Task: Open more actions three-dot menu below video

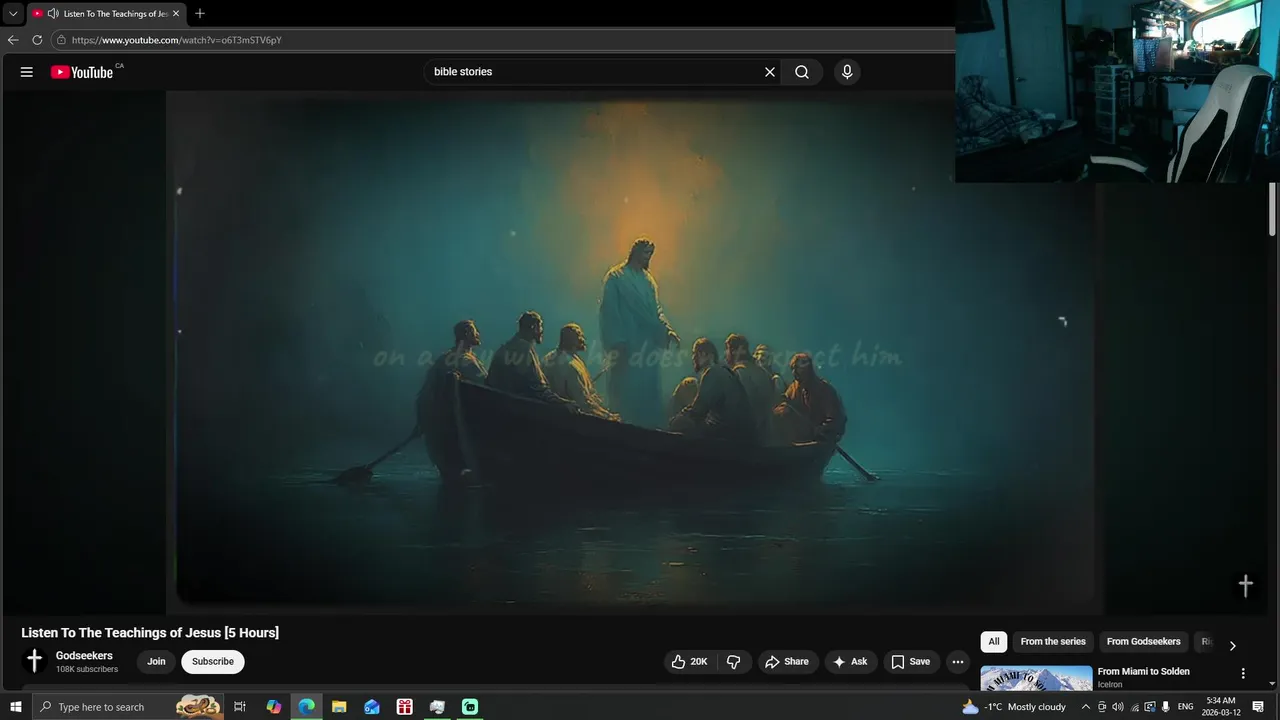Action: (958, 662)
